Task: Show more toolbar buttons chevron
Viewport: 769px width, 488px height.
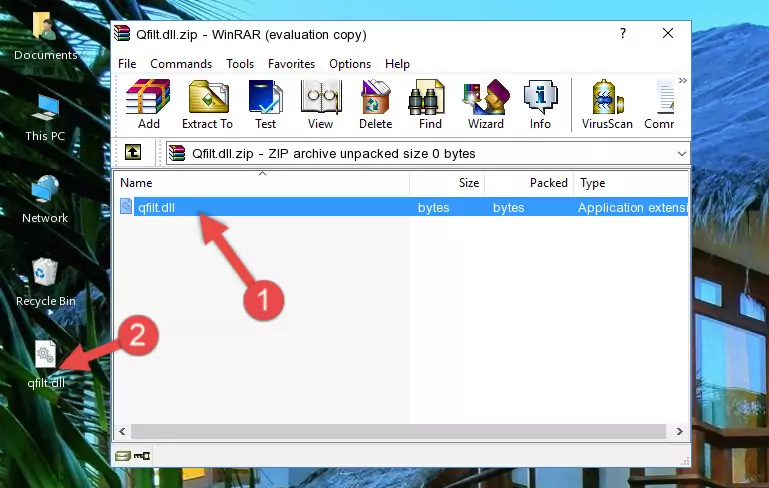Action: 683,80
